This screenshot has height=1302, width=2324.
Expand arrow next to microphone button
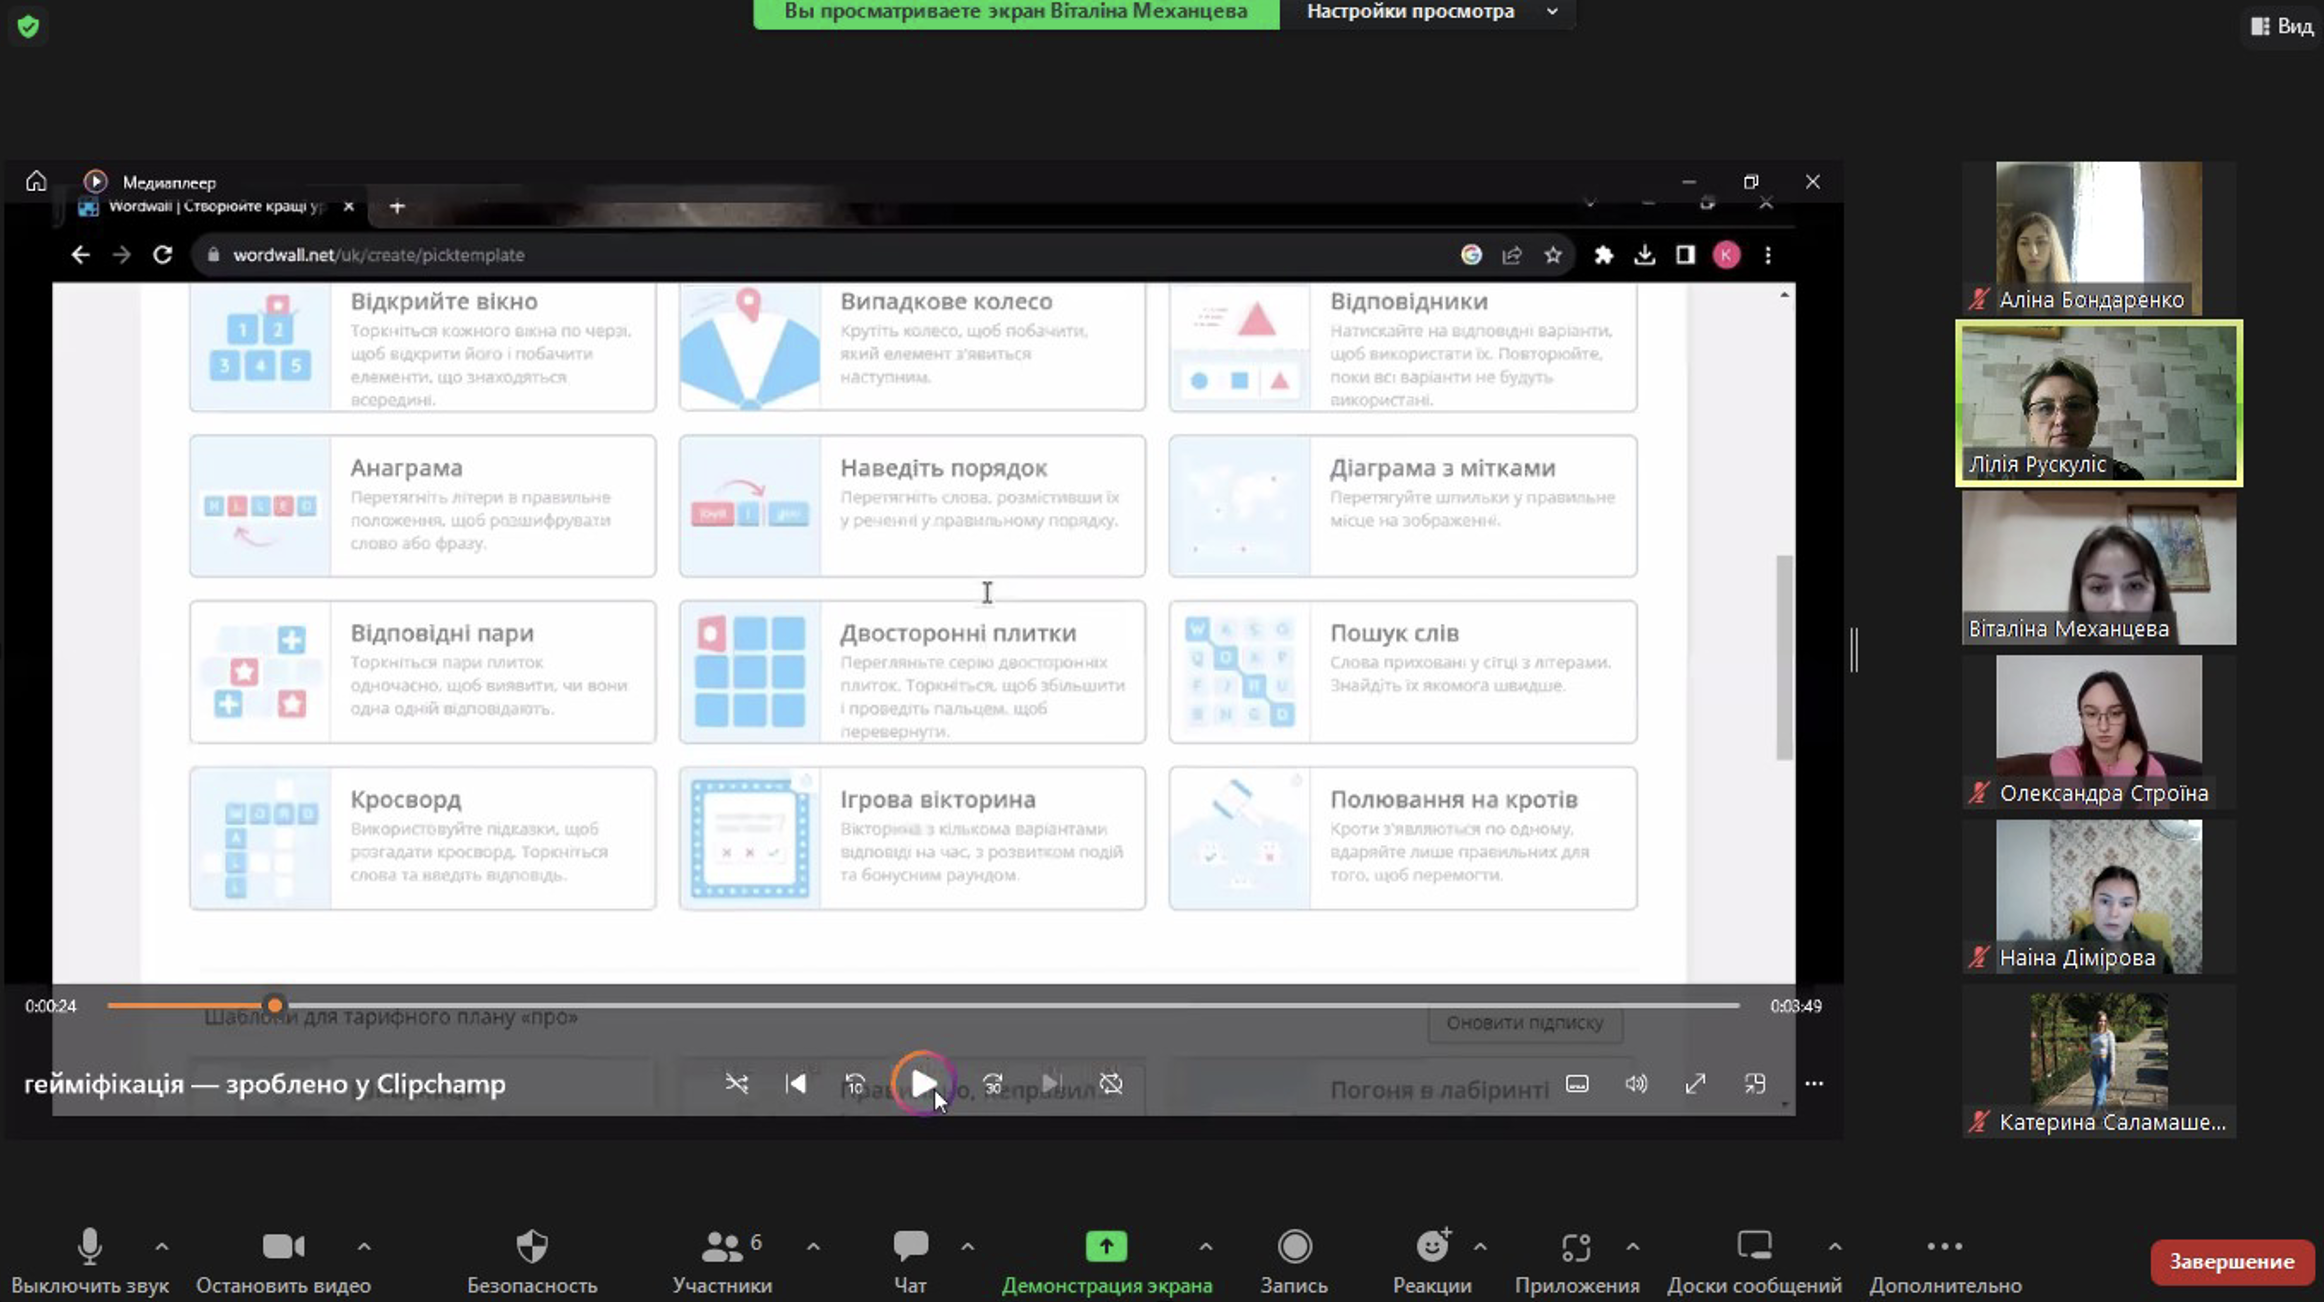(162, 1246)
